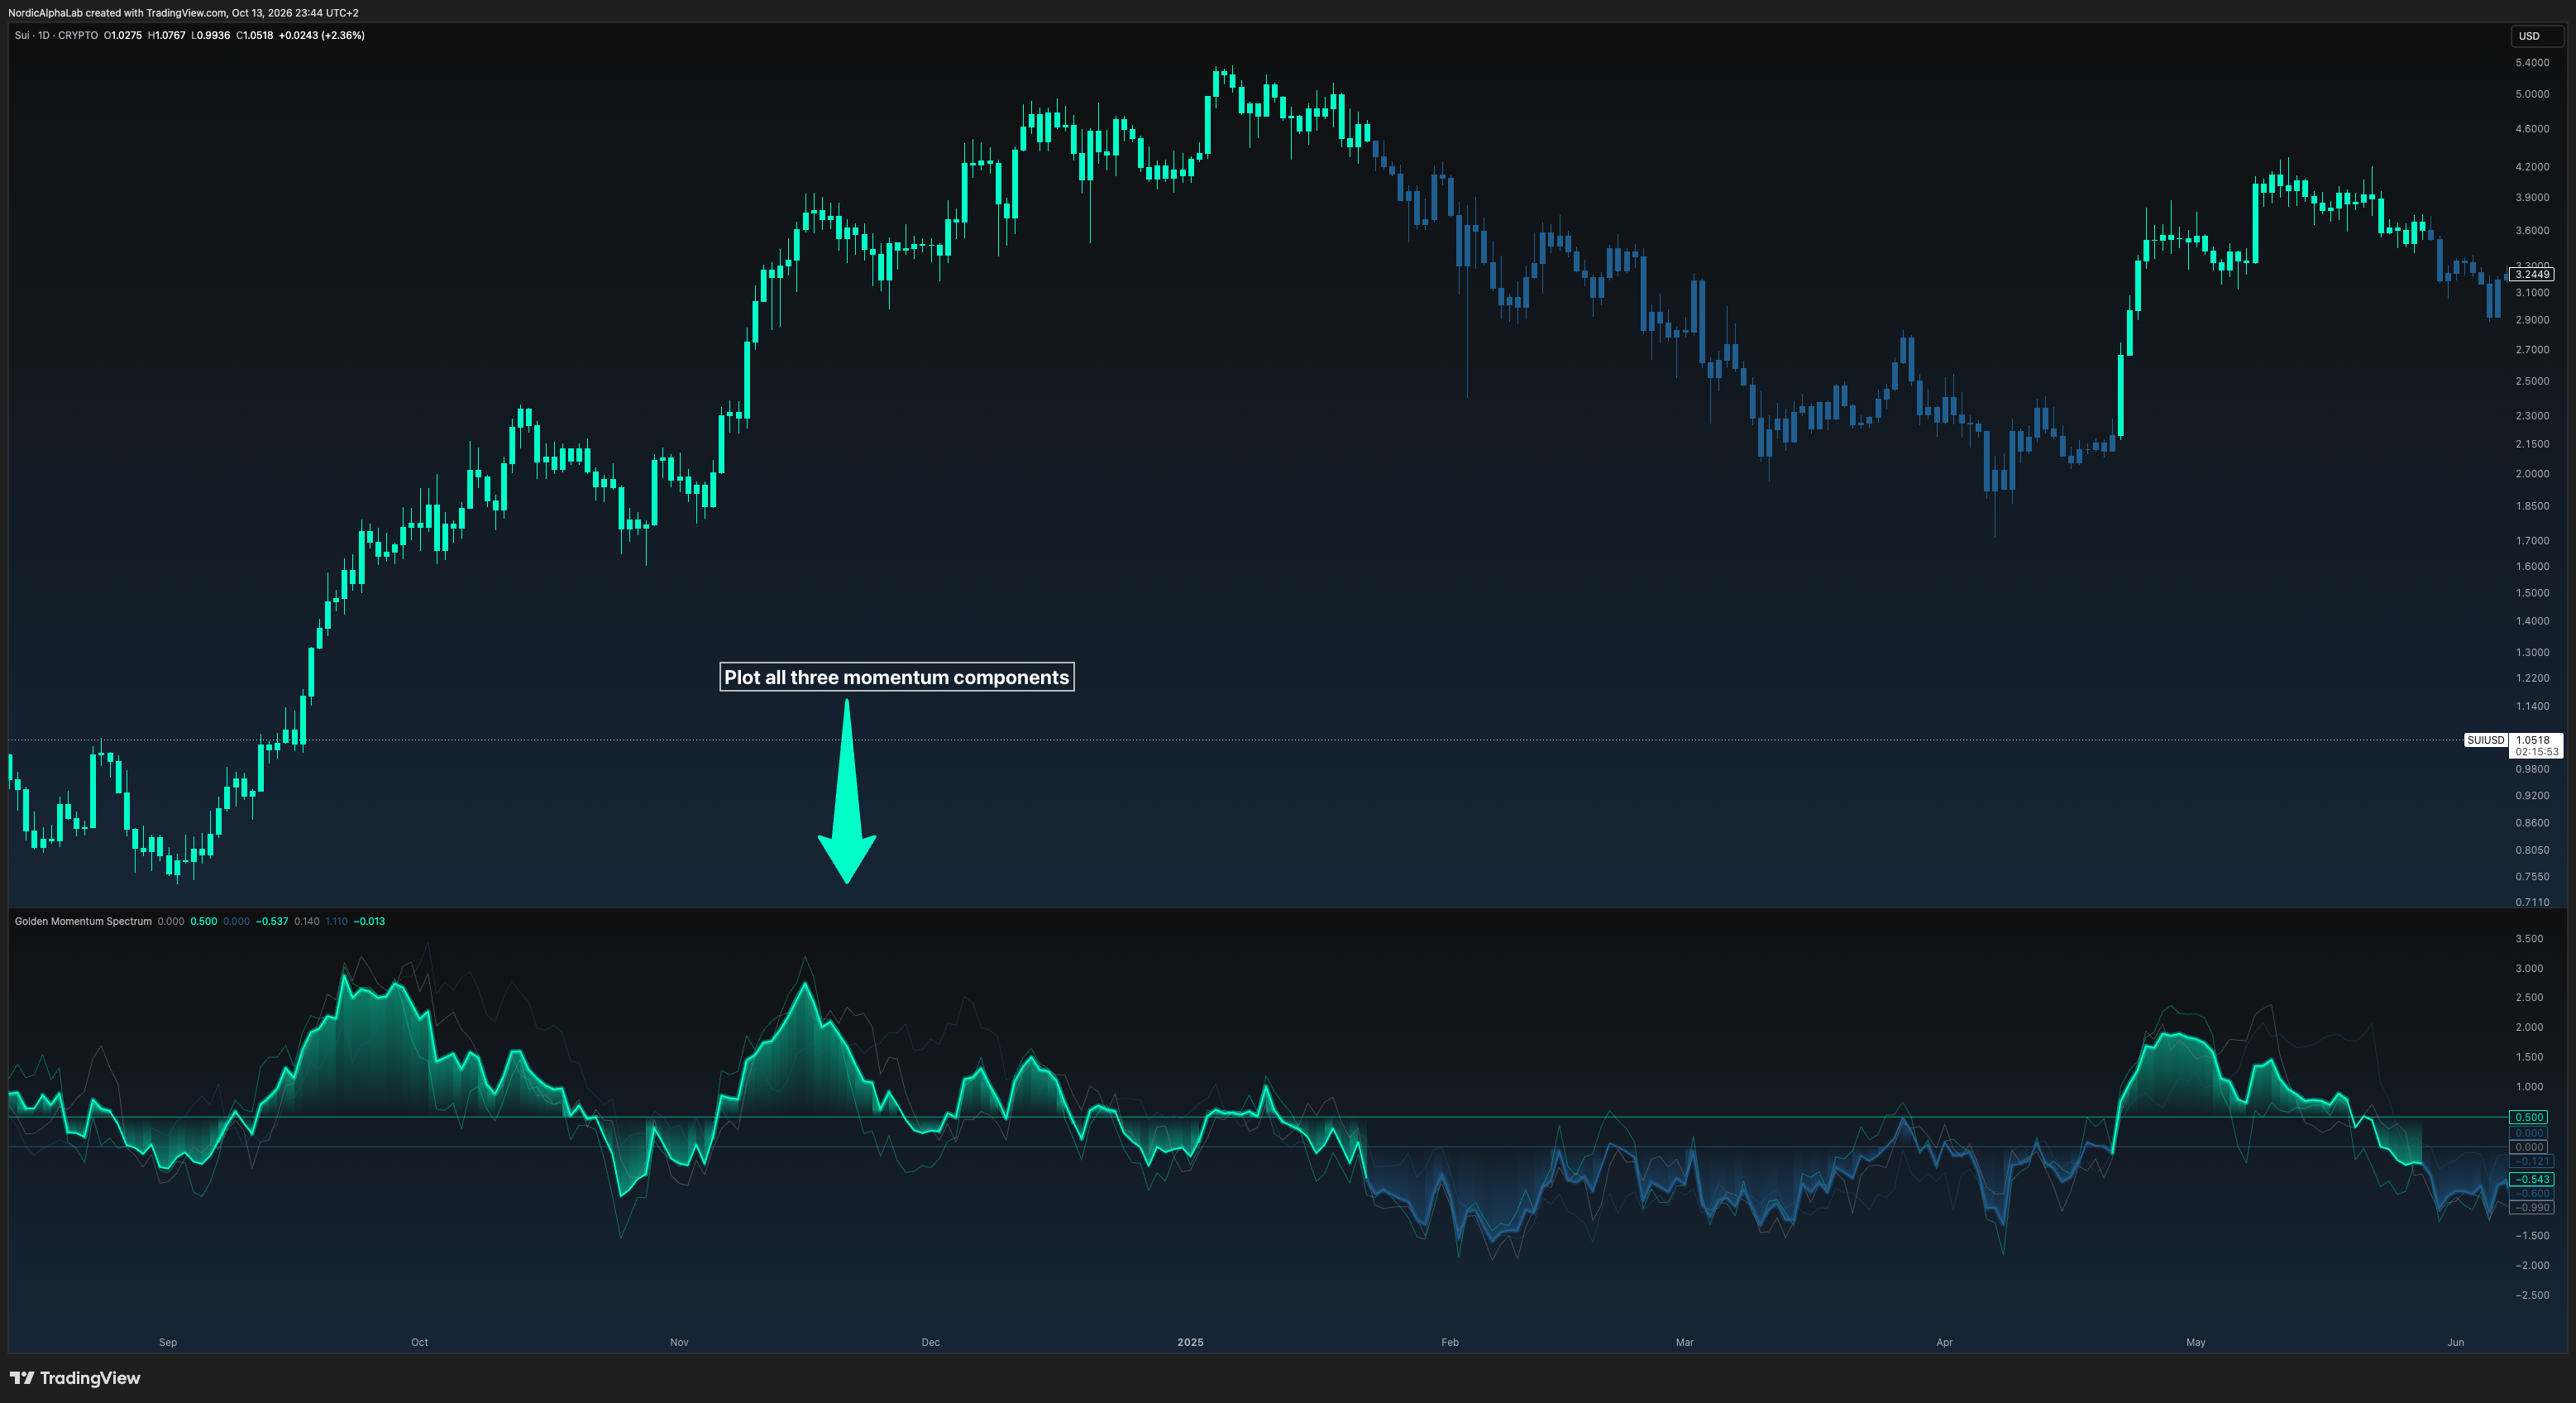Click the SUIUSD symbol tag on the price axis
The width and height of the screenshot is (2576, 1403).
click(x=2485, y=740)
